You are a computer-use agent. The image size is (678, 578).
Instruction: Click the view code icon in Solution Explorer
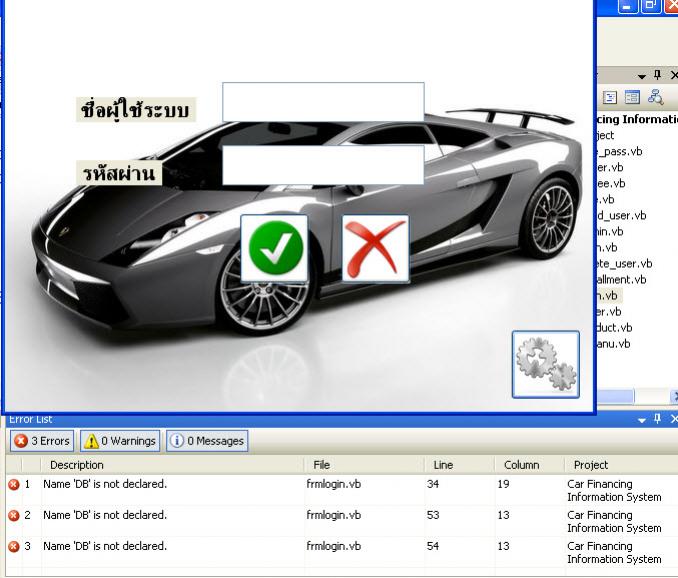point(609,97)
